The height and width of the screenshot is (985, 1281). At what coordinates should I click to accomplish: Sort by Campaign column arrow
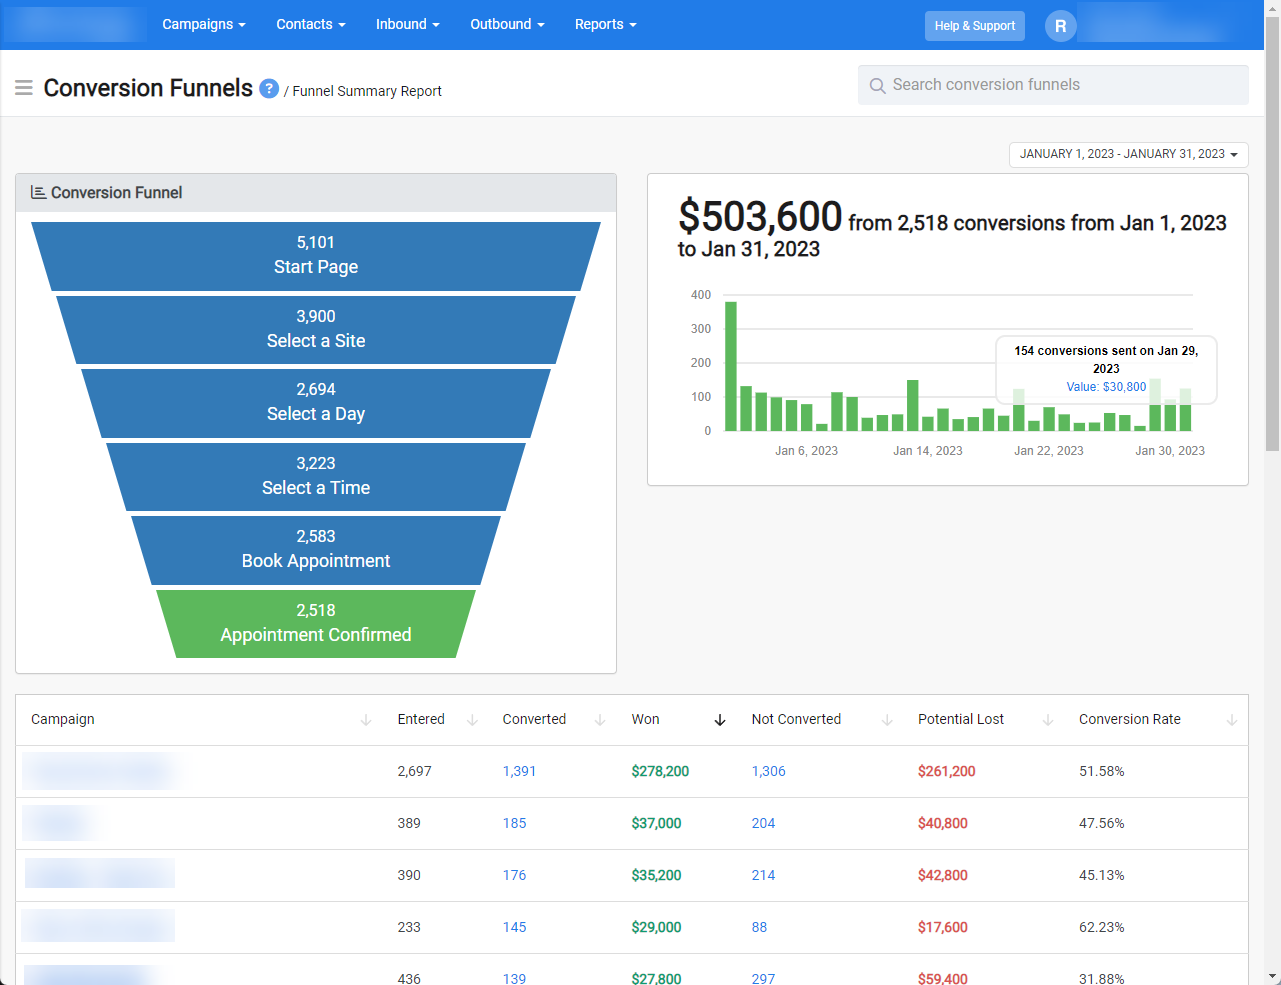pyautogui.click(x=366, y=720)
